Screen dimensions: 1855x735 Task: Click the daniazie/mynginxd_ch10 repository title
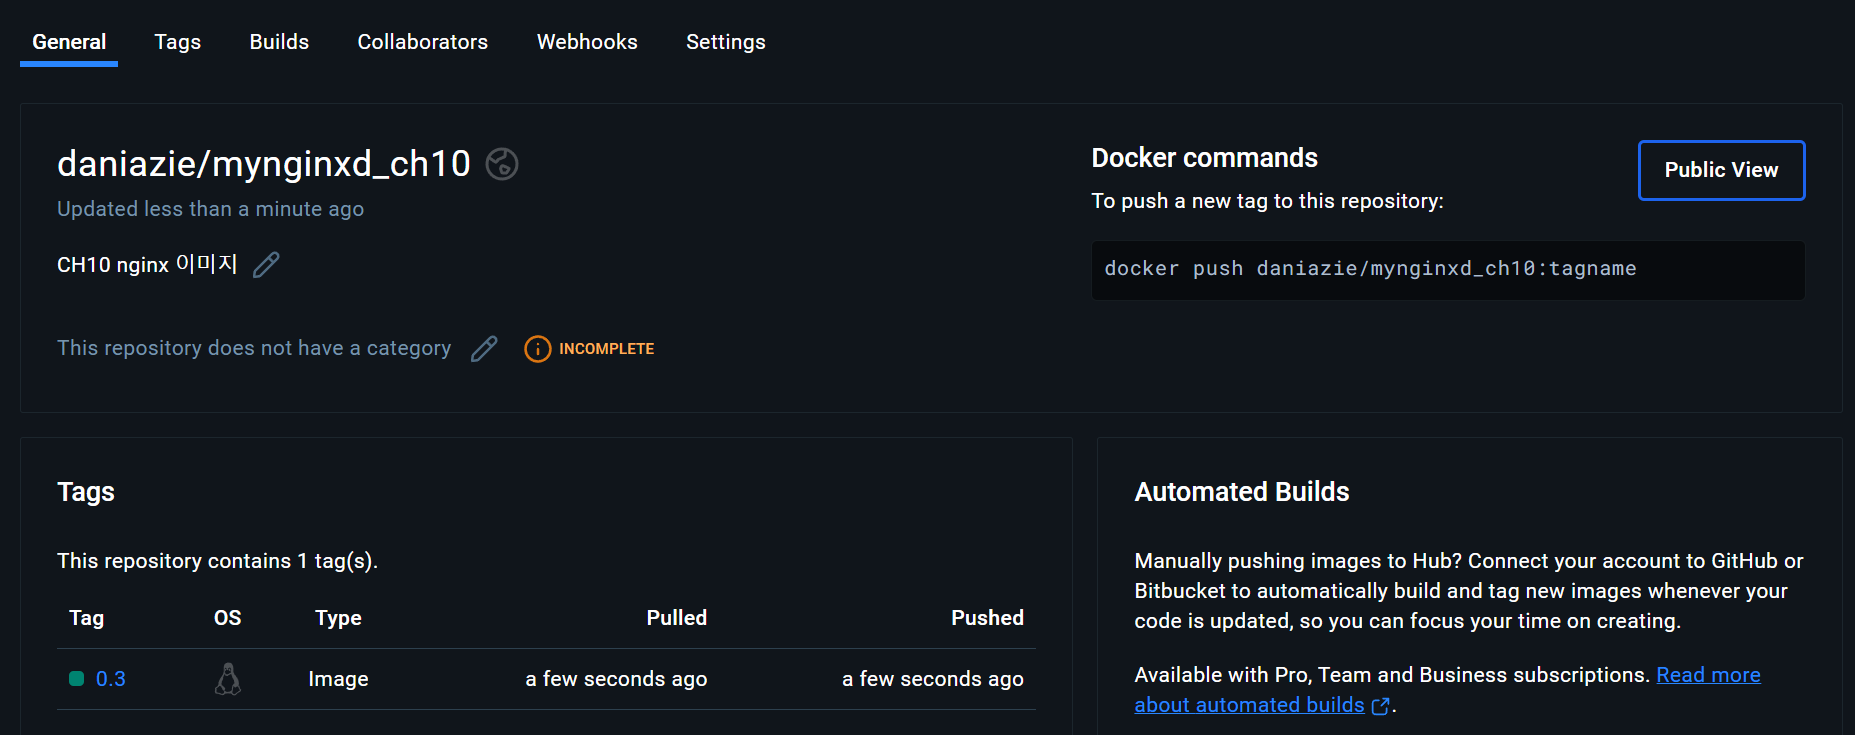click(x=263, y=164)
